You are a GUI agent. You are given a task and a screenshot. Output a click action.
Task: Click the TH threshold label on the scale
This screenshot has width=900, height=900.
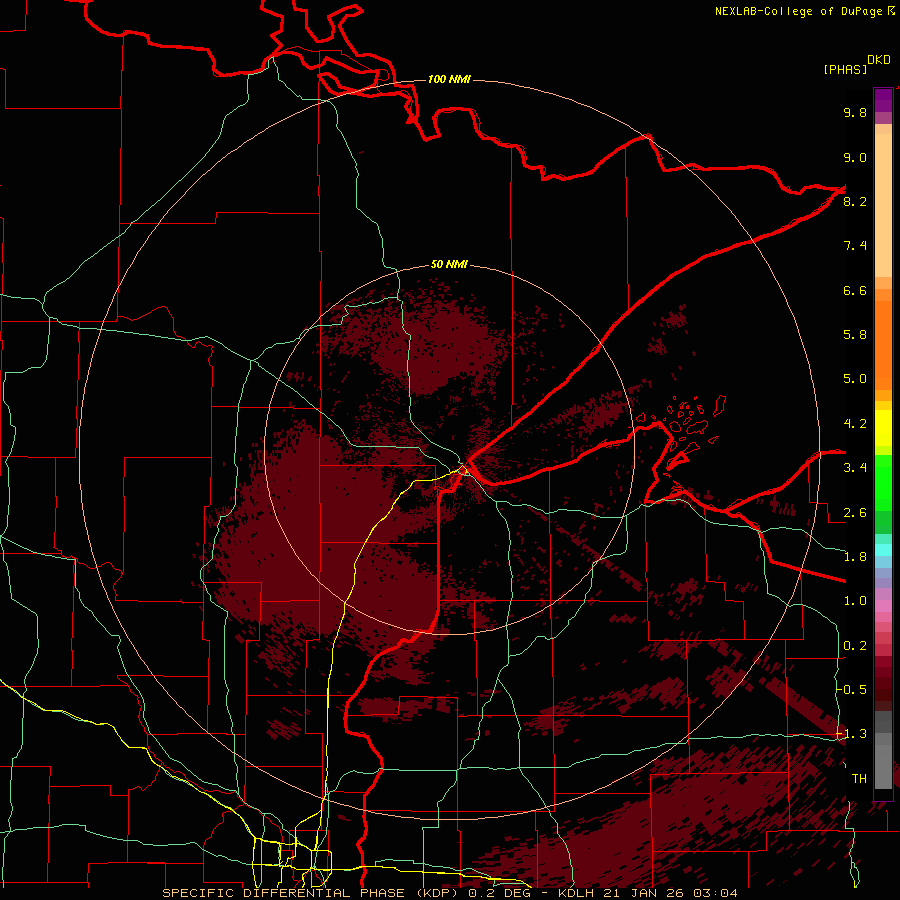pos(859,779)
